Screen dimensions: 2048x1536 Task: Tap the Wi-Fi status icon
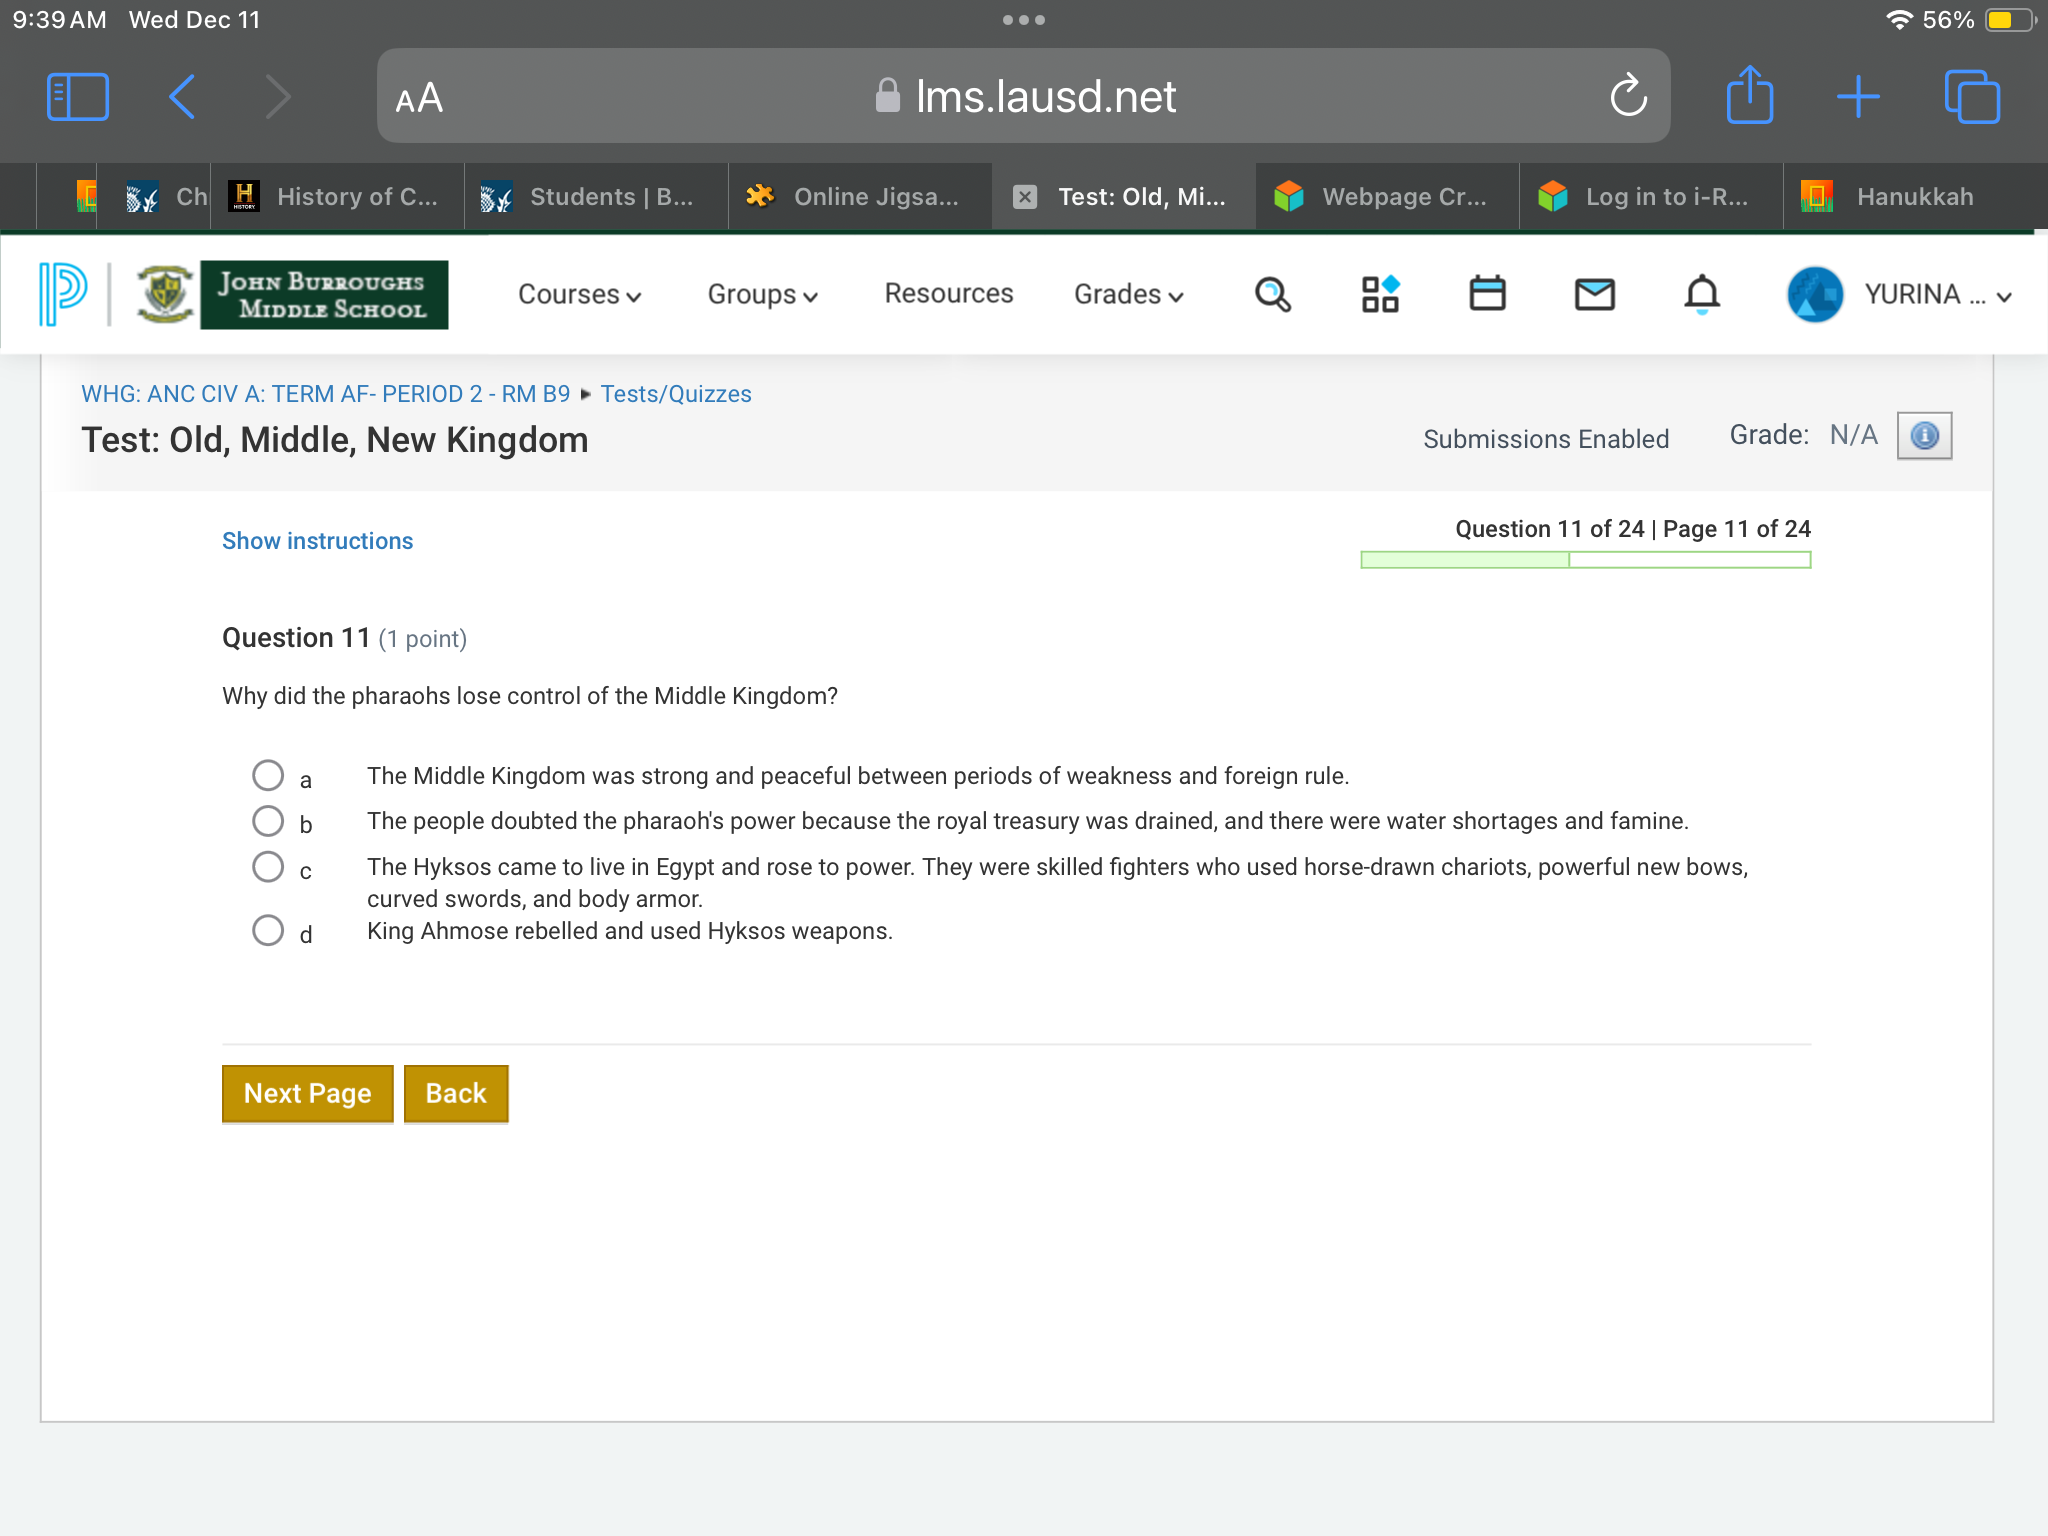(1898, 20)
